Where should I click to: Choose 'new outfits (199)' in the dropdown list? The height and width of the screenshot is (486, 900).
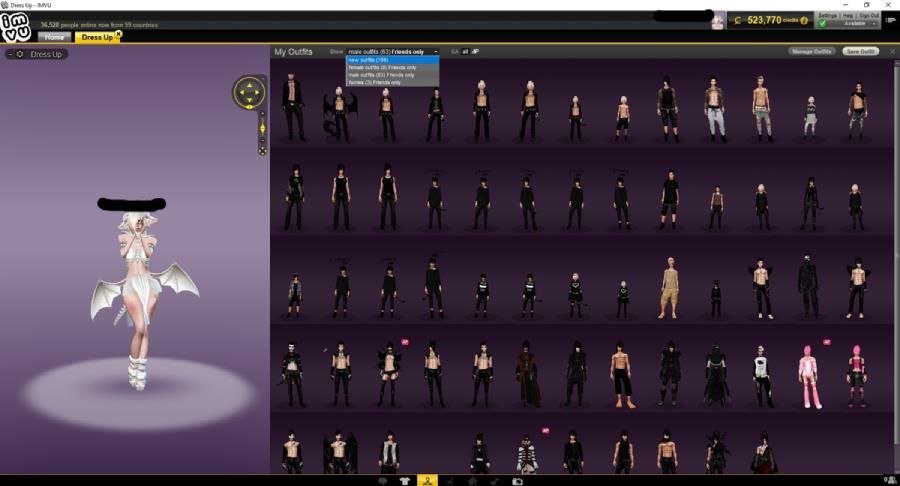click(392, 60)
